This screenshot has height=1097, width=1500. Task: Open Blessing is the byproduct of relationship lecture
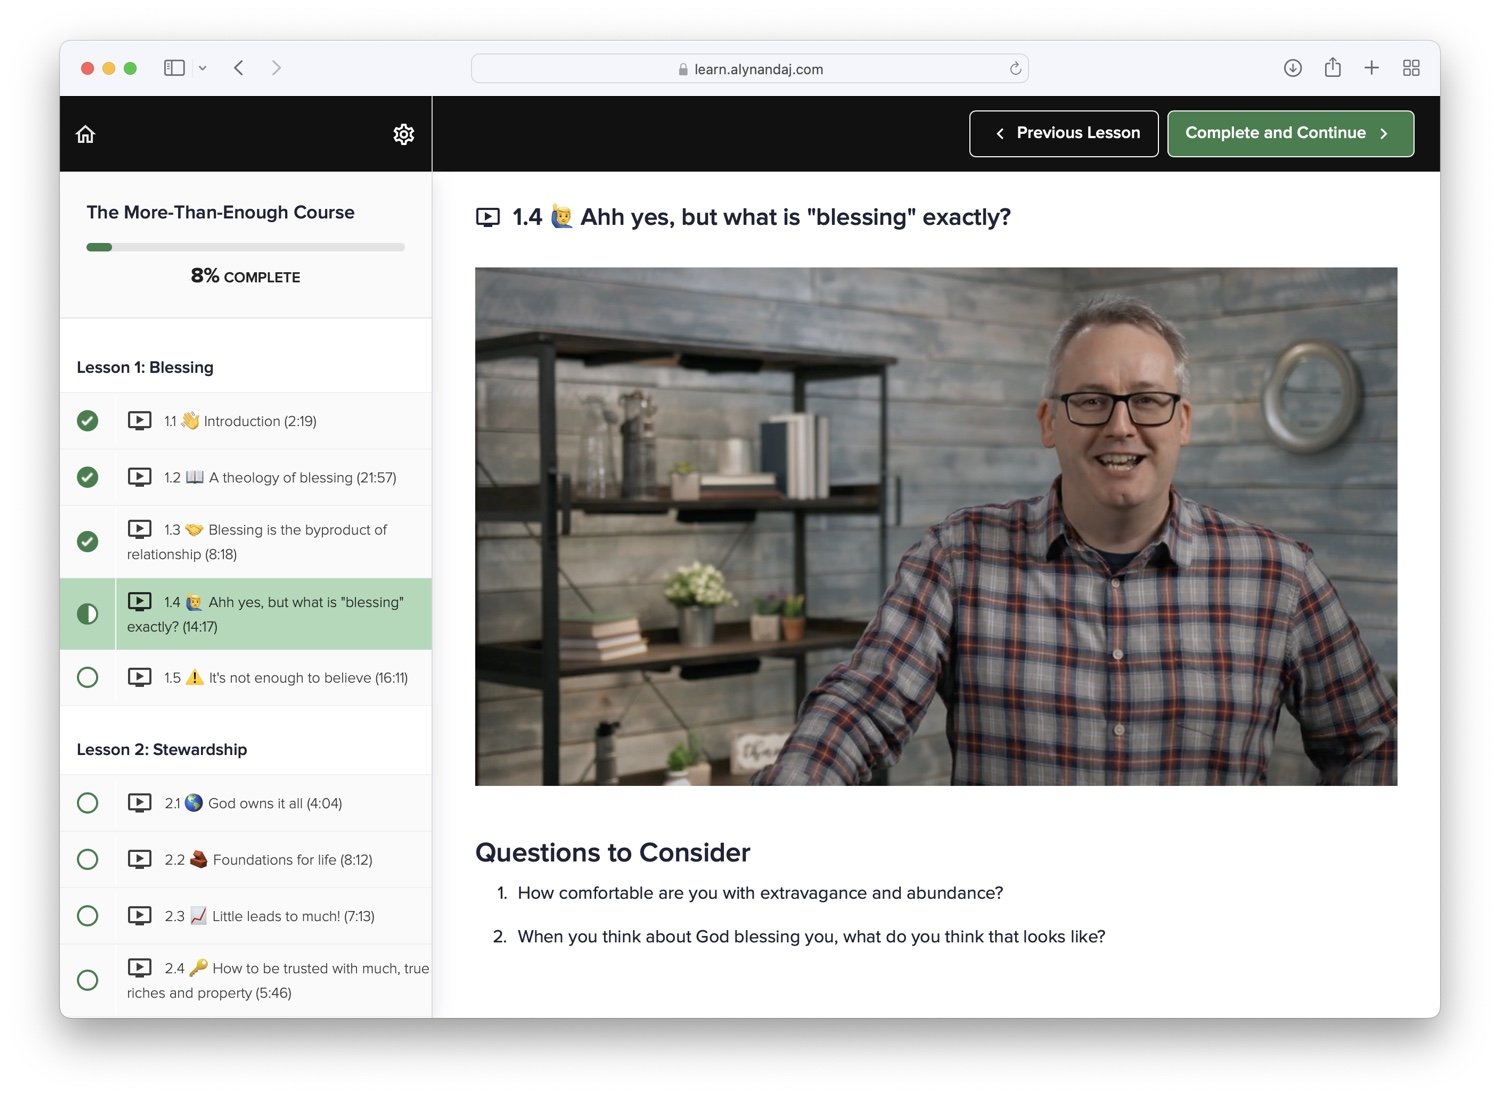(x=246, y=541)
